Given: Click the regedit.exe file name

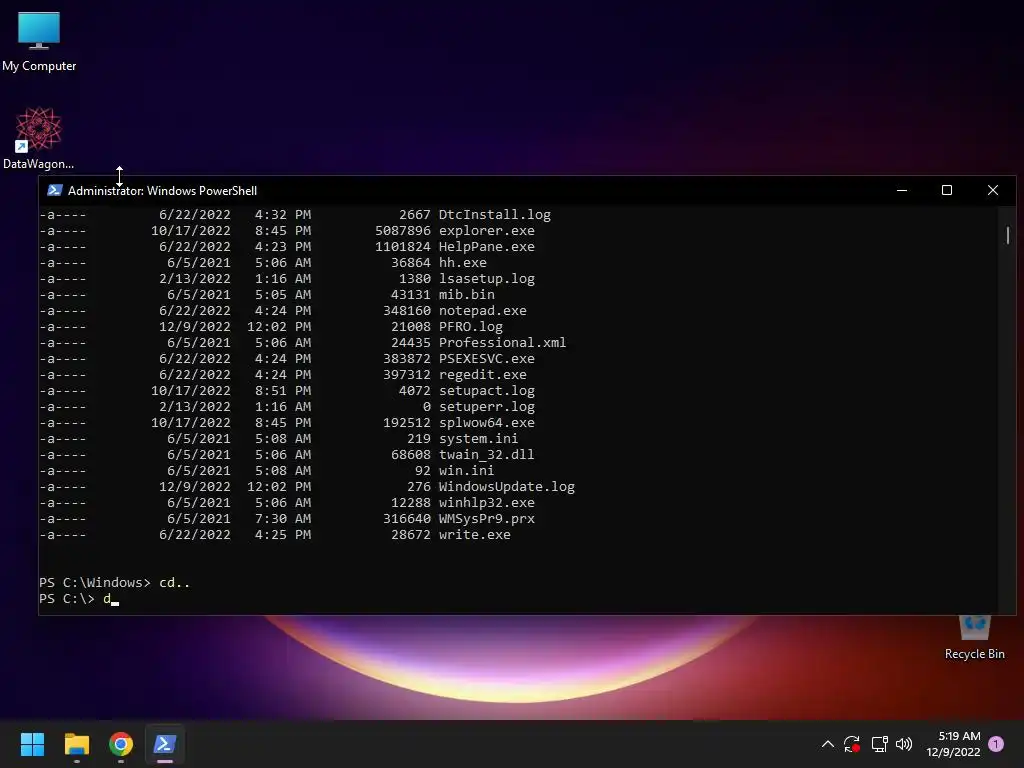Looking at the screenshot, I should point(483,375).
